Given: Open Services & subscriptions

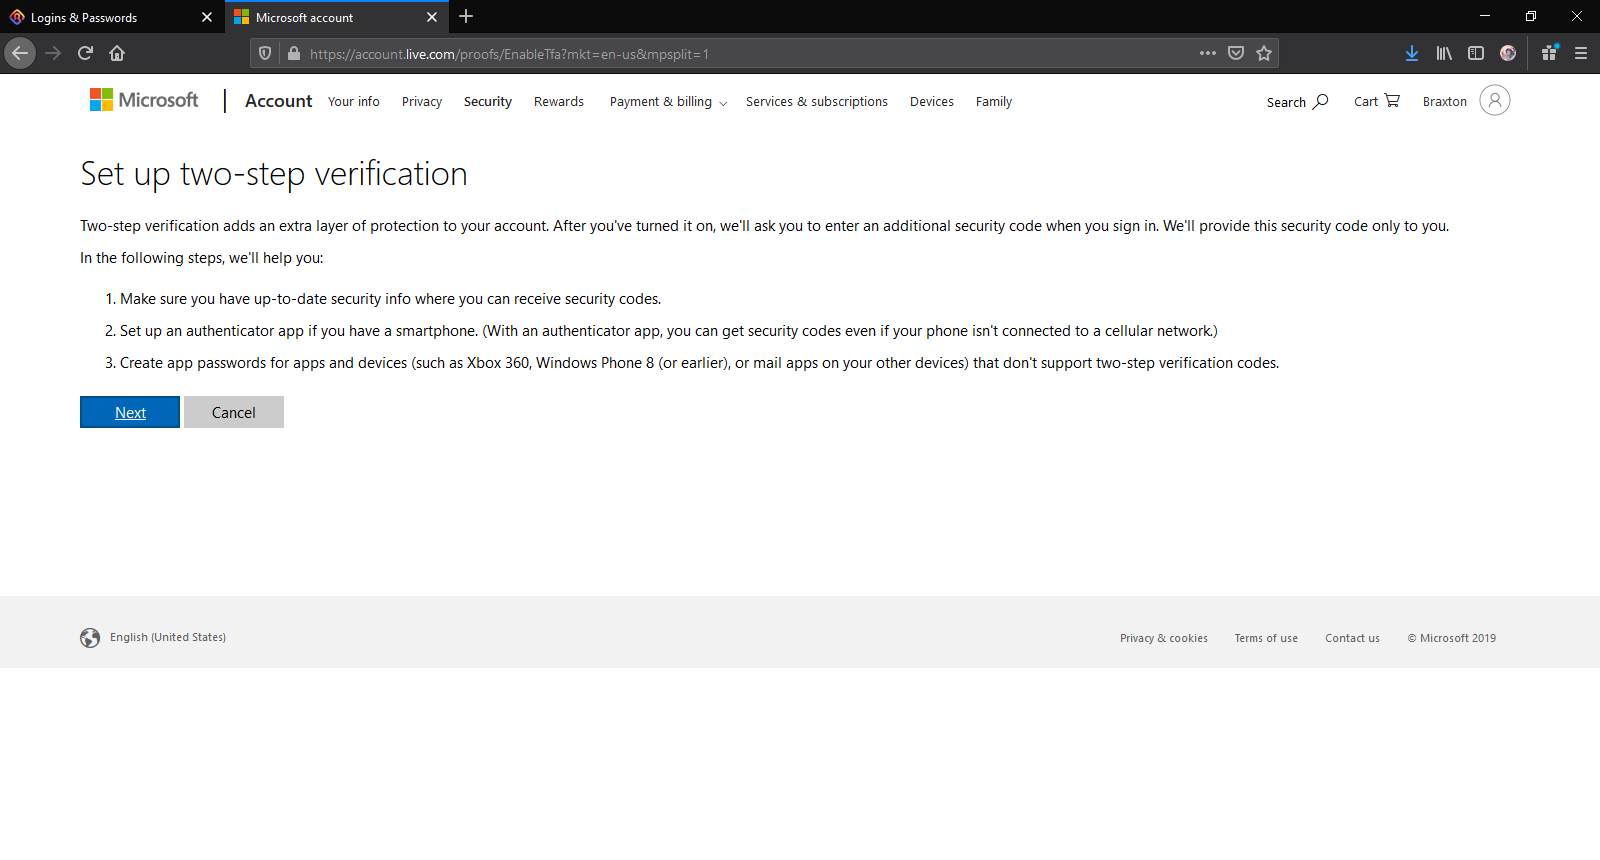Looking at the screenshot, I should point(817,101).
